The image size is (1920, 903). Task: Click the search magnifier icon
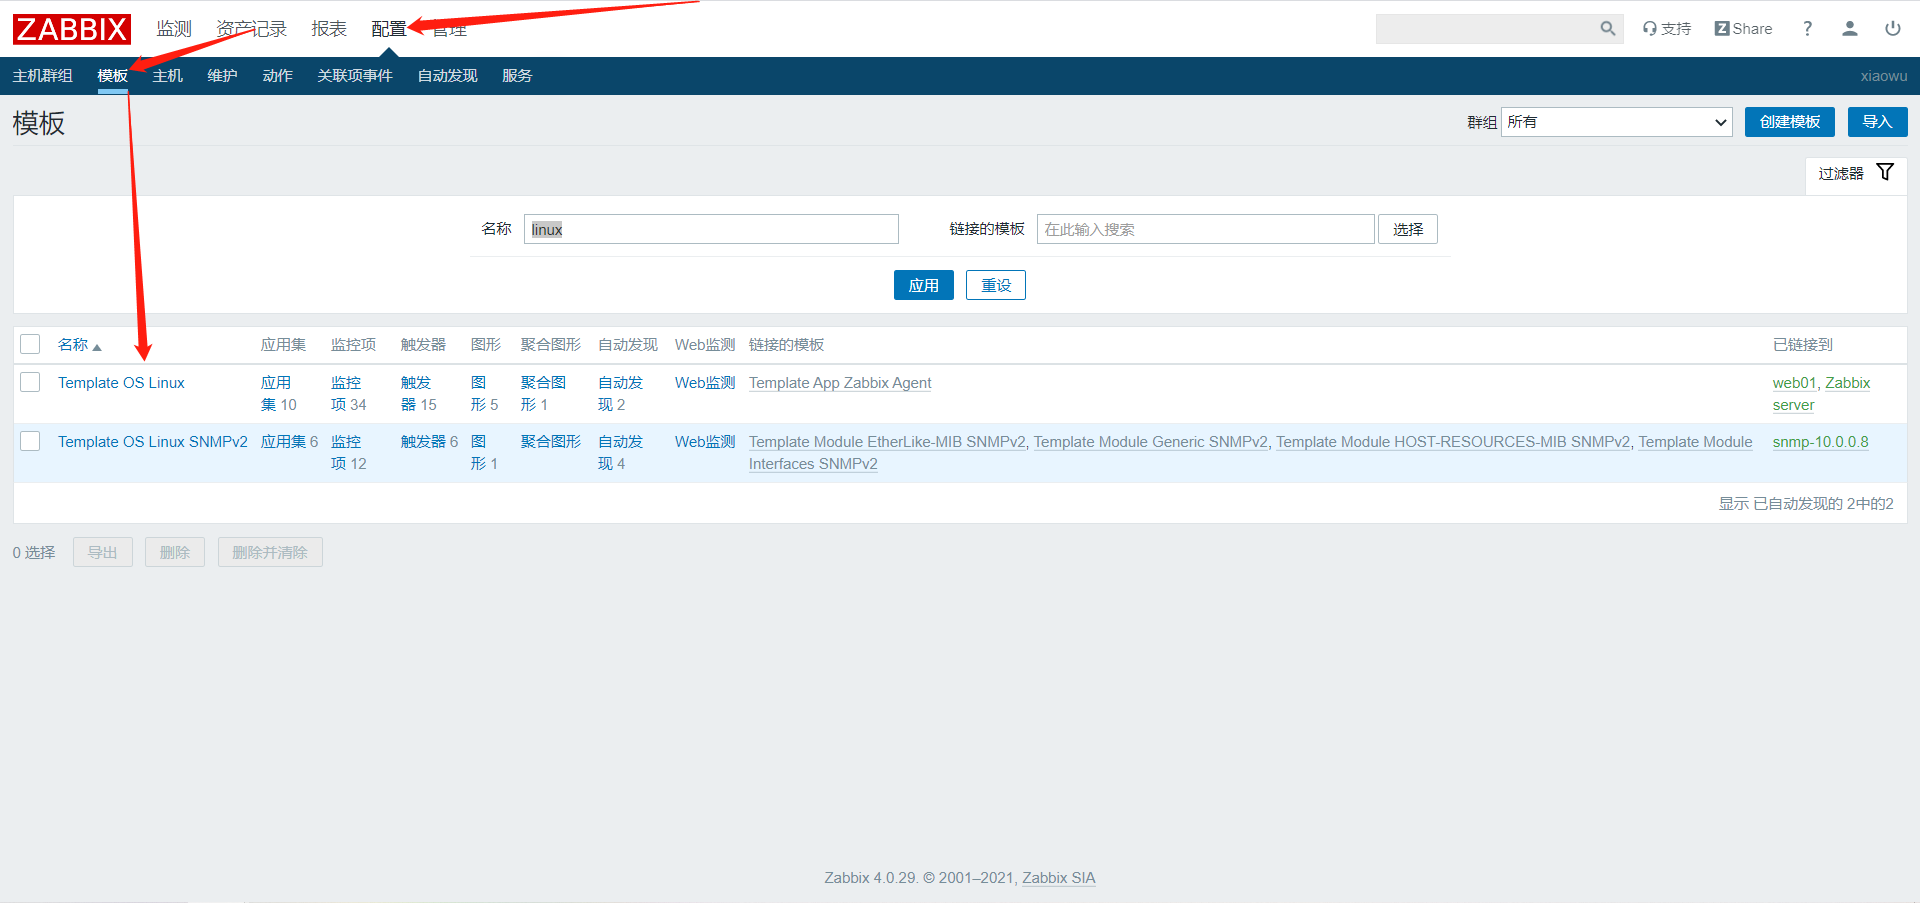[x=1607, y=29]
